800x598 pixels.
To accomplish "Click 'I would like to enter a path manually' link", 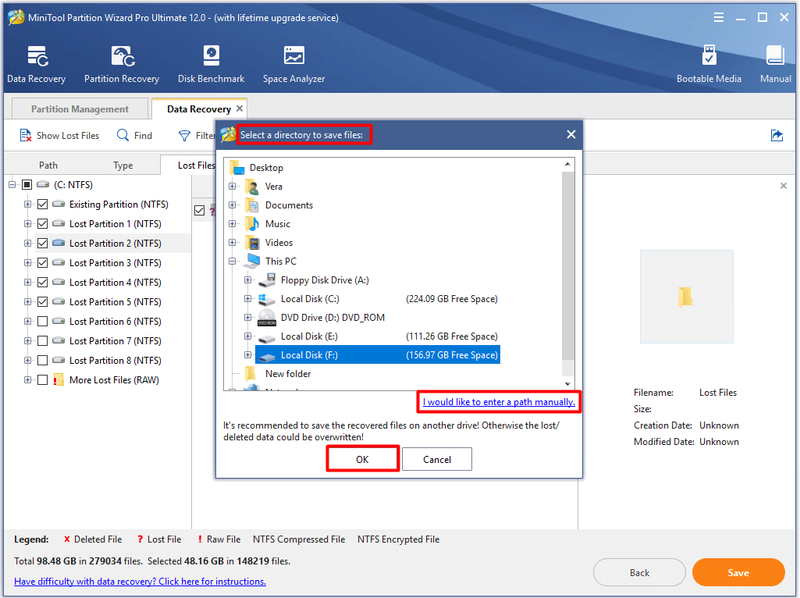I will click(498, 402).
